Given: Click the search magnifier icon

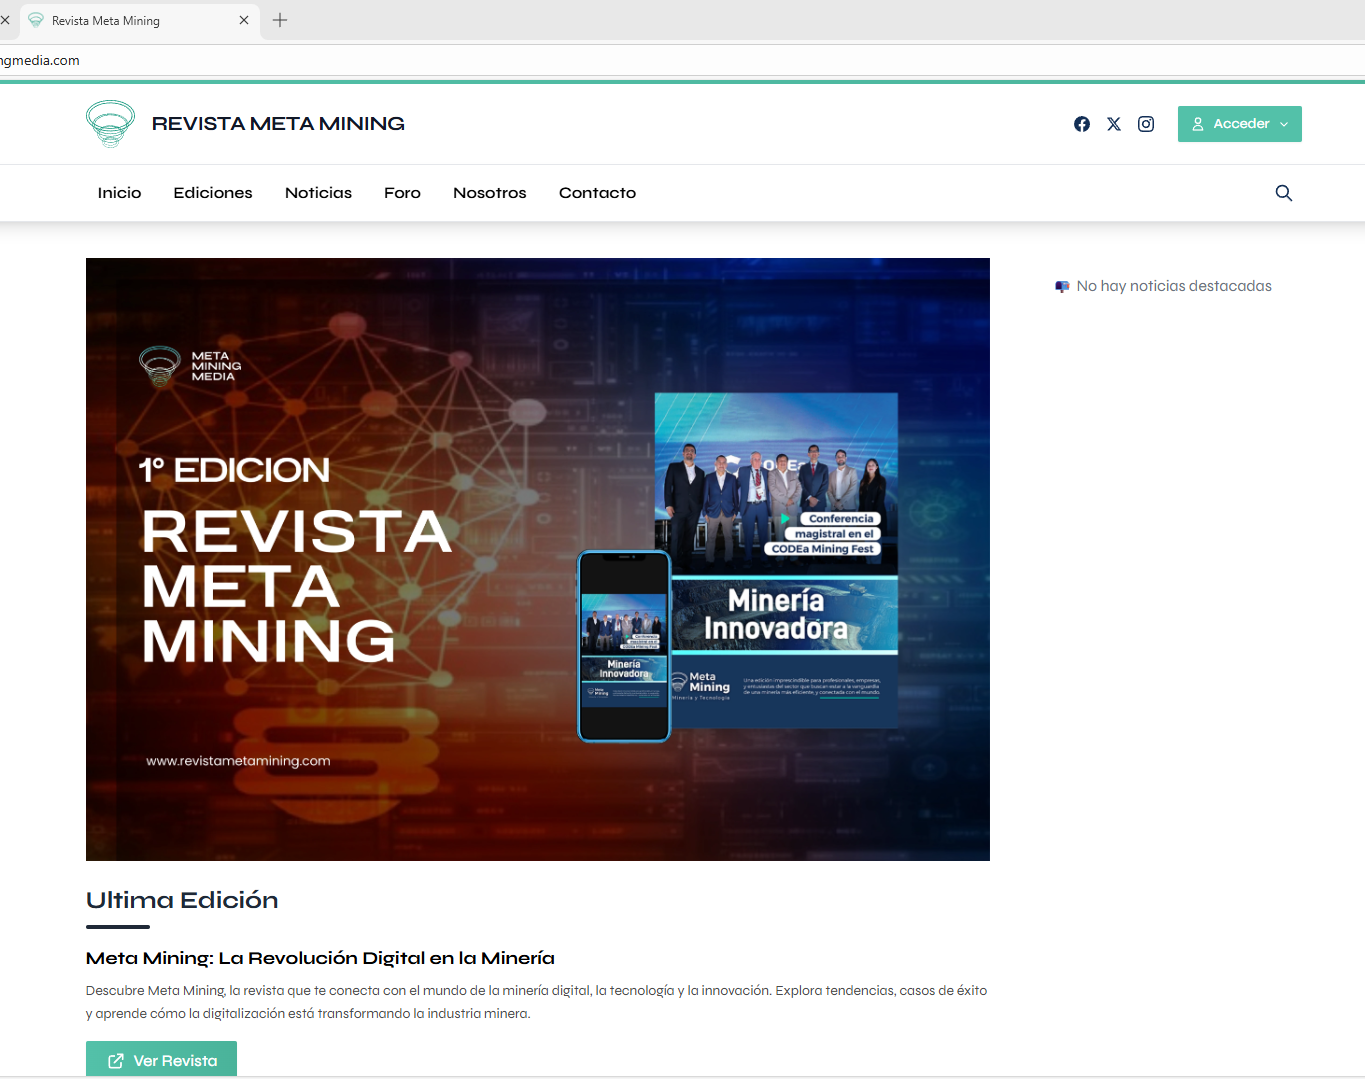Looking at the screenshot, I should 1284,193.
